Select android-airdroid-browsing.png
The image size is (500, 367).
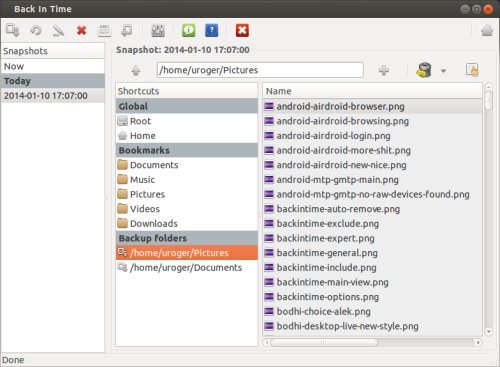pyautogui.click(x=372, y=121)
